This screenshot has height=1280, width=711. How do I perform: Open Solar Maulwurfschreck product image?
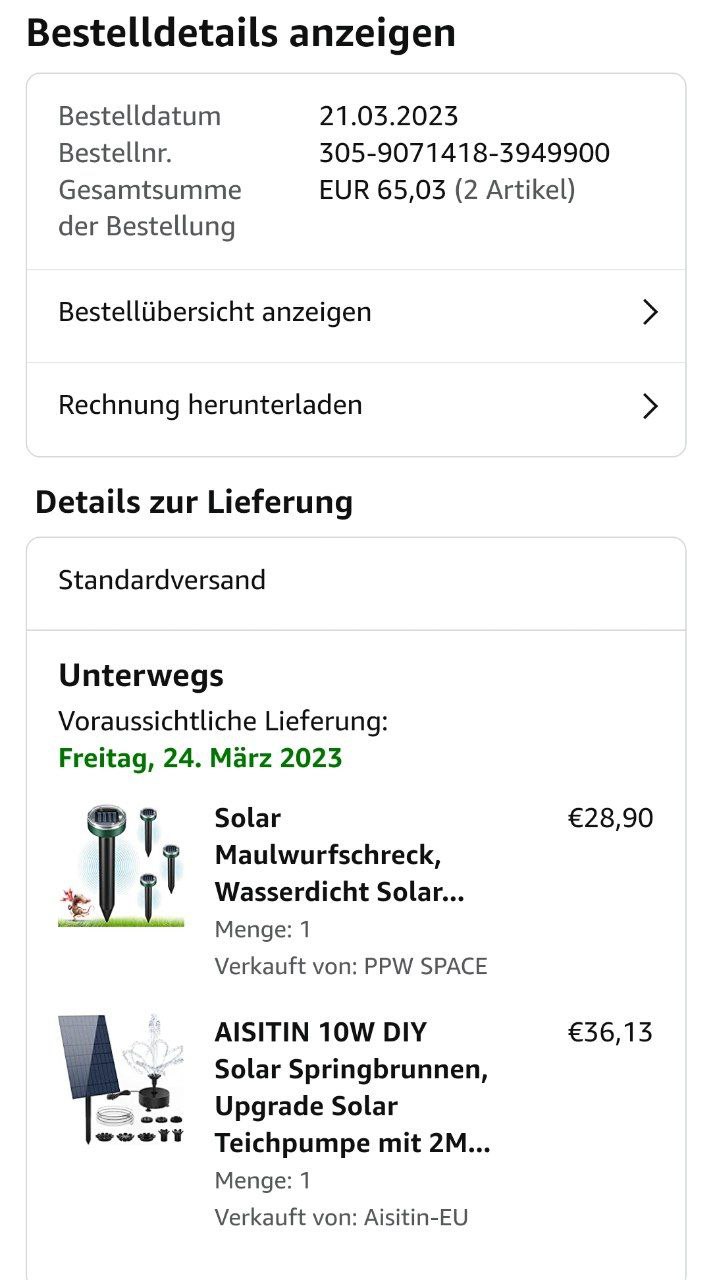121,866
